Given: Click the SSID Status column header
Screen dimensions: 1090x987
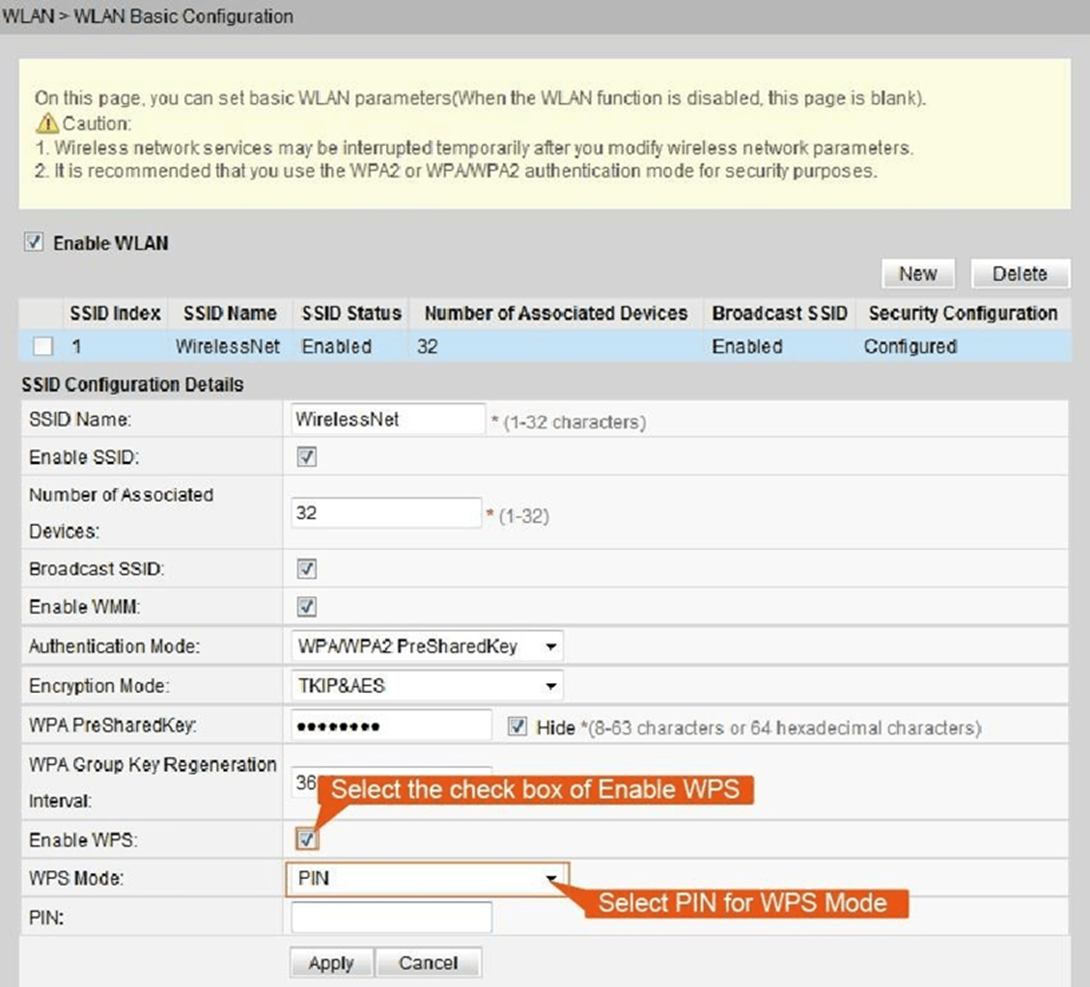Looking at the screenshot, I should coord(351,313).
